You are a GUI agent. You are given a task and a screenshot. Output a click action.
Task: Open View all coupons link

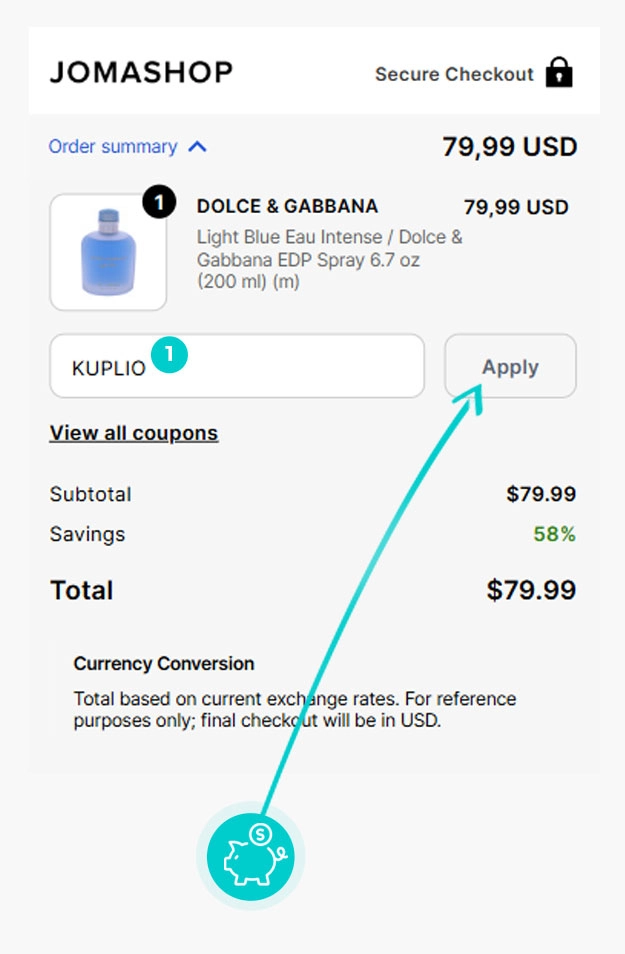click(134, 433)
